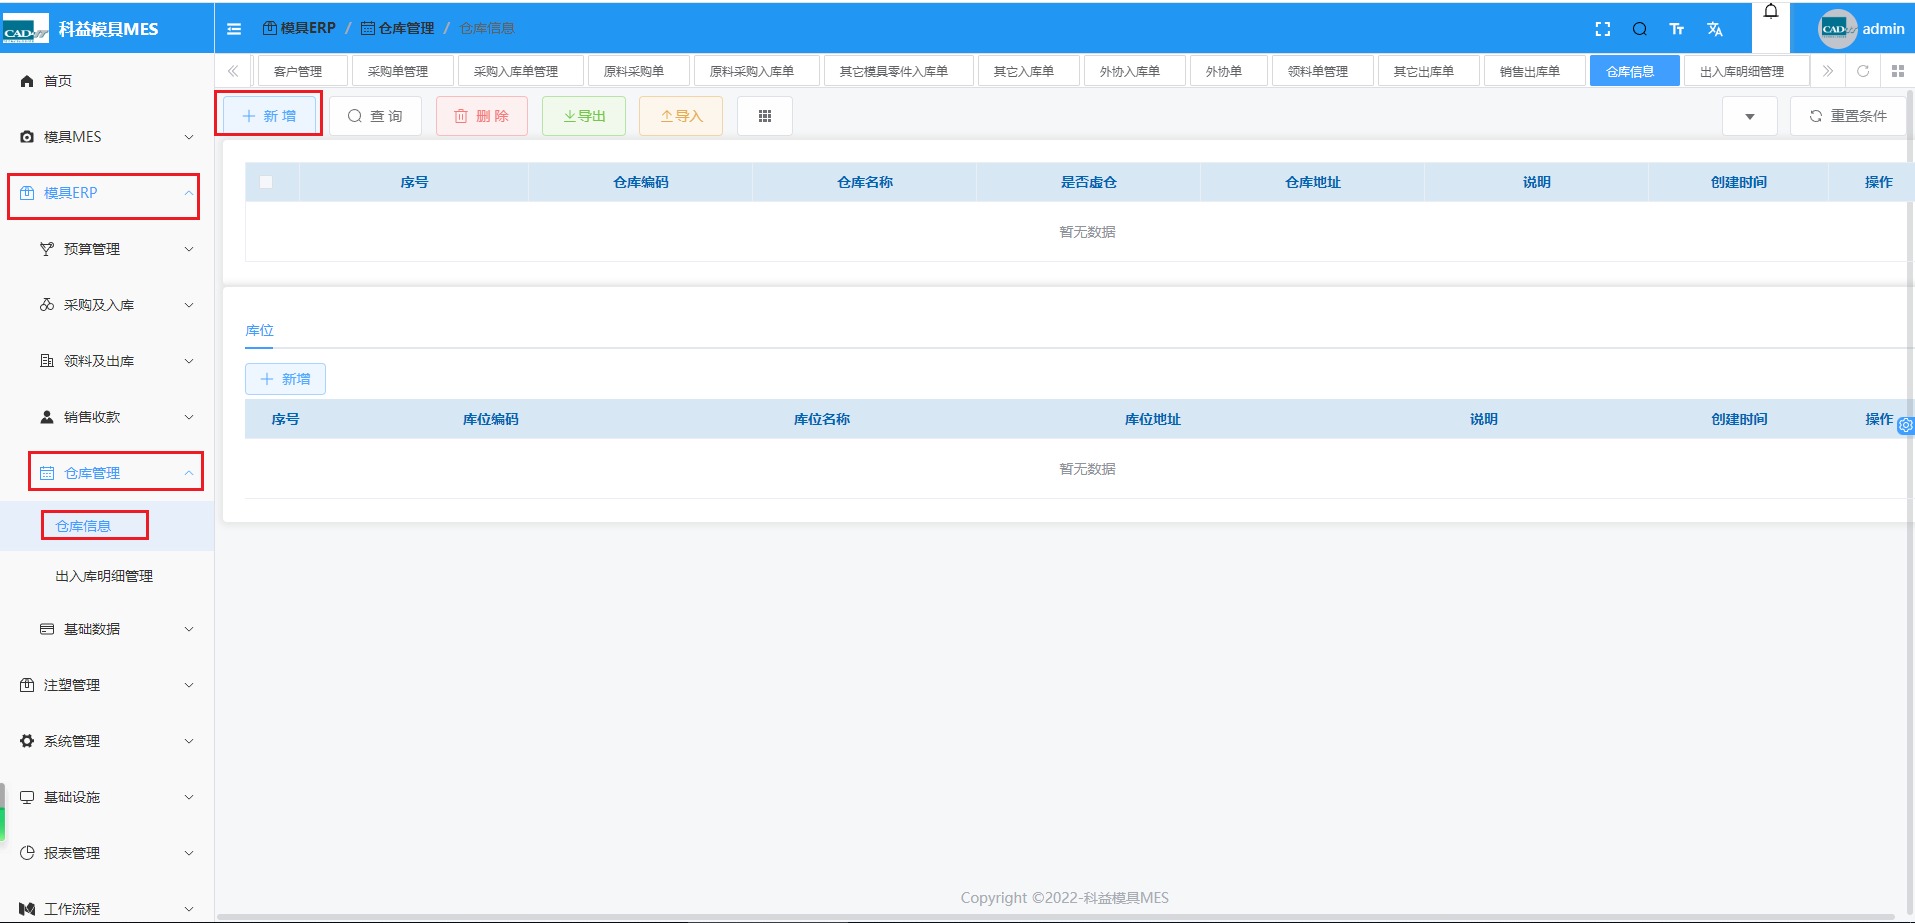Expand the 销售收款 submenu chevron
The height and width of the screenshot is (923, 1915).
point(189,417)
